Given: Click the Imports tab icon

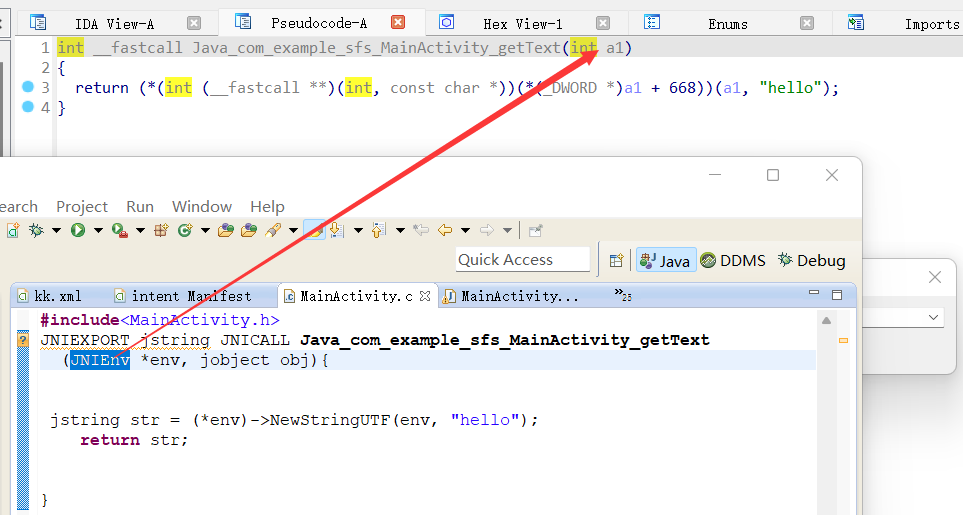Looking at the screenshot, I should [856, 23].
